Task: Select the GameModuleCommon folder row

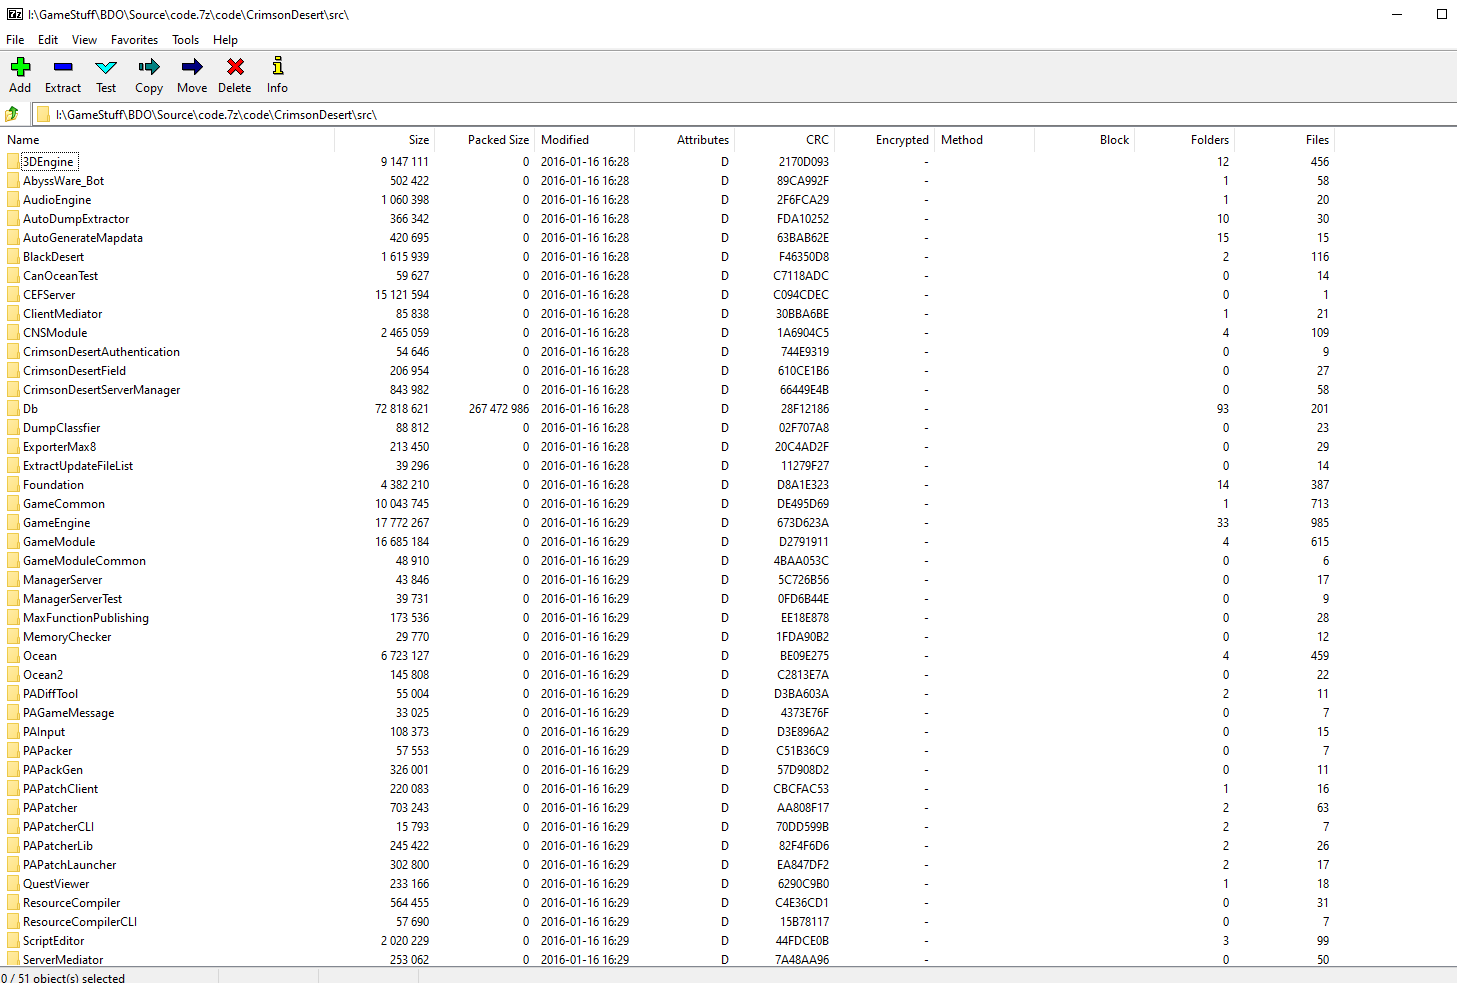Action: pyautogui.click(x=668, y=561)
